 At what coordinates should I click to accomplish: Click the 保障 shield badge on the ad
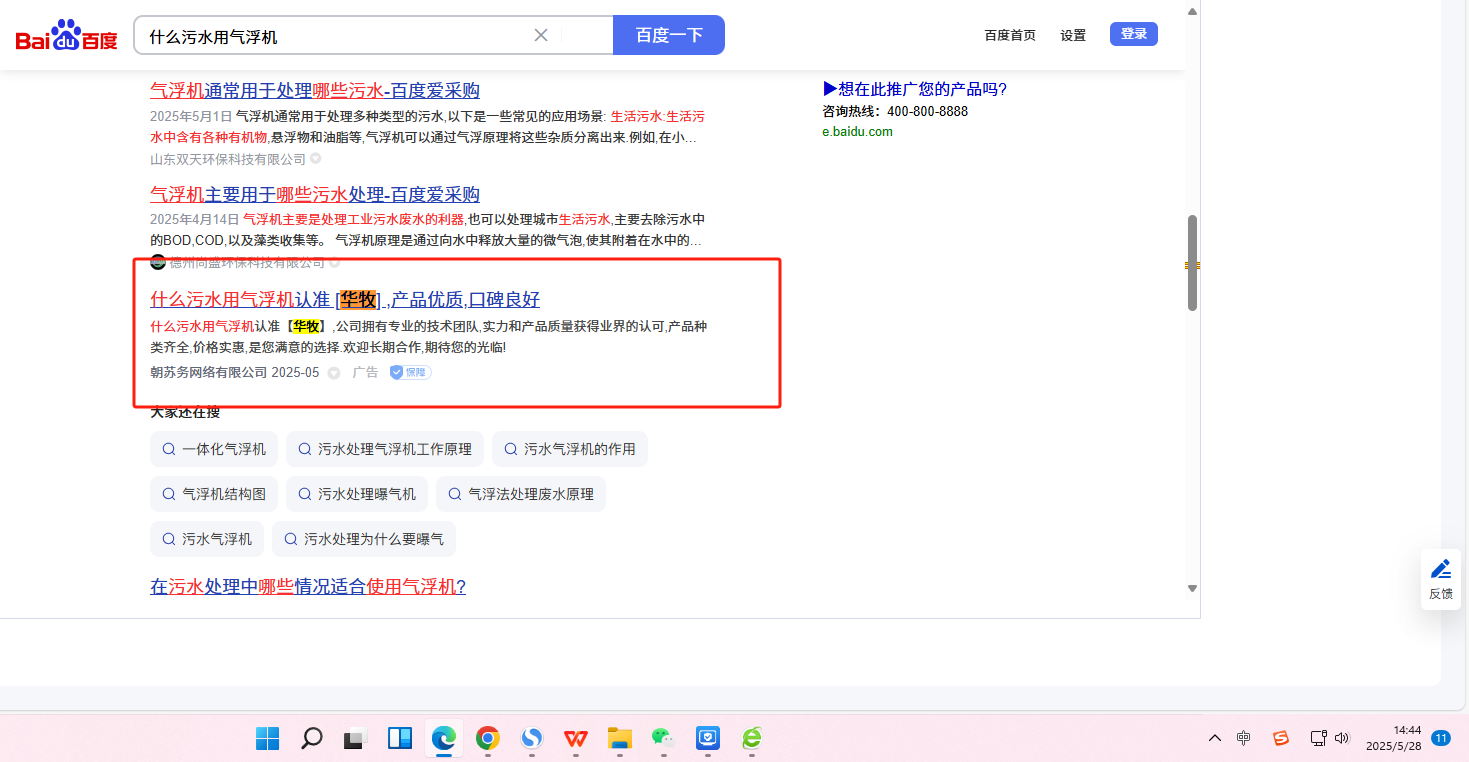coord(410,372)
